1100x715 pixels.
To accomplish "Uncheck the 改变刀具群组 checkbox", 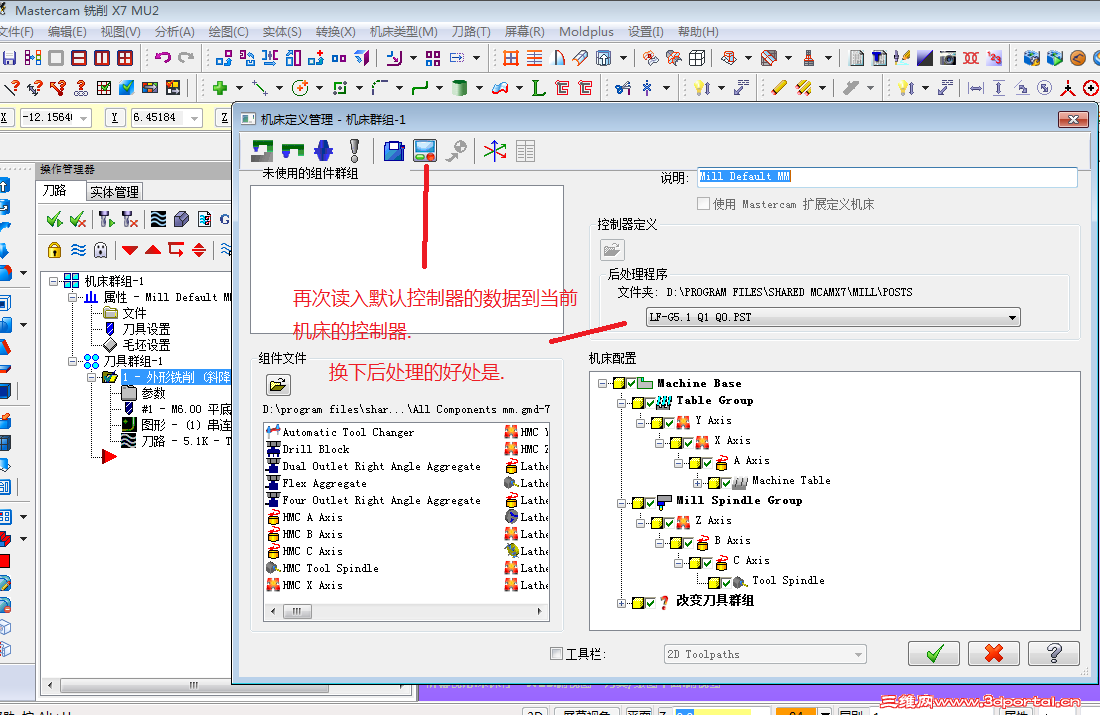I will 650,603.
